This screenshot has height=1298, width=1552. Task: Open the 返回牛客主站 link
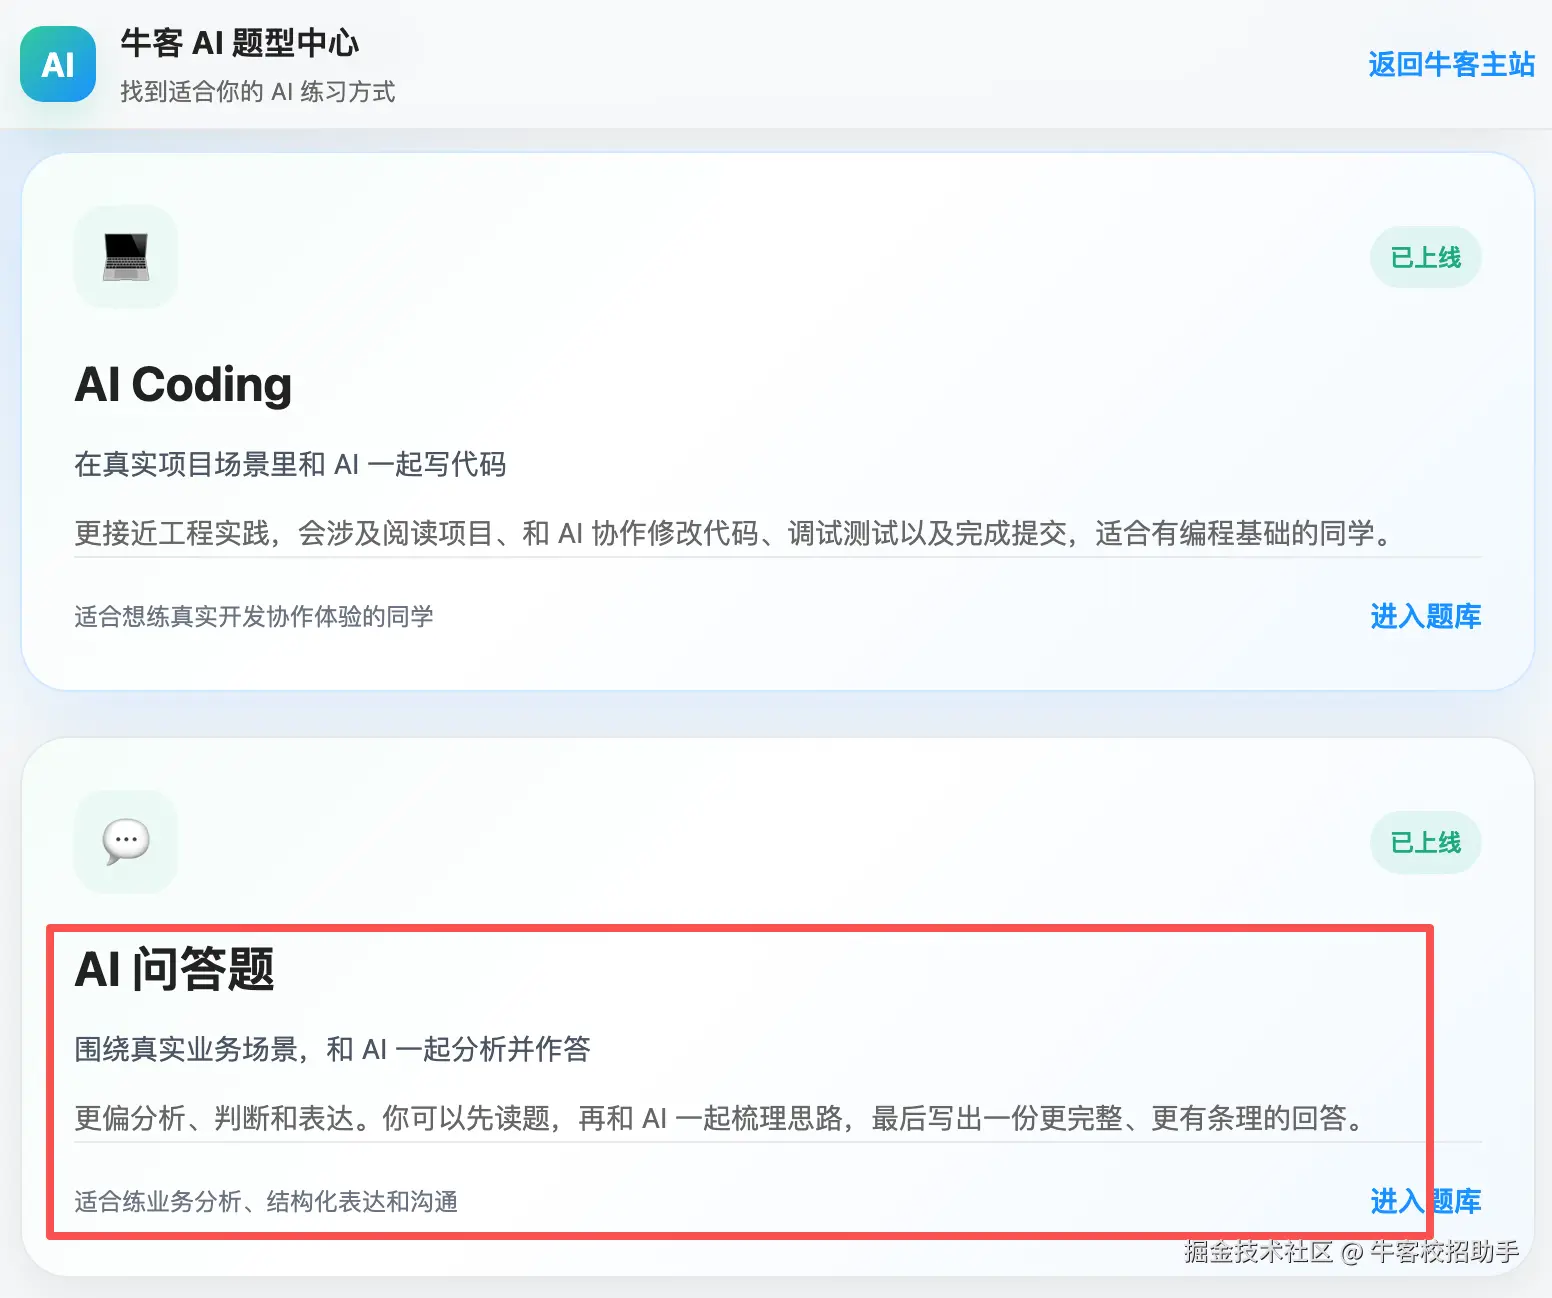tap(1451, 64)
